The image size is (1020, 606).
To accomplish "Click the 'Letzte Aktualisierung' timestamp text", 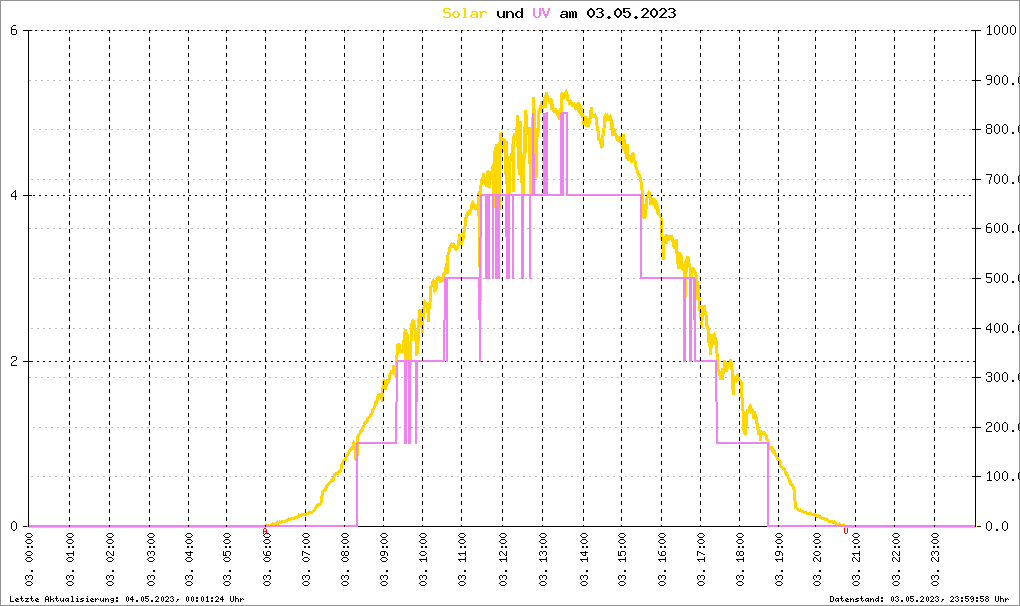I will tap(127, 599).
